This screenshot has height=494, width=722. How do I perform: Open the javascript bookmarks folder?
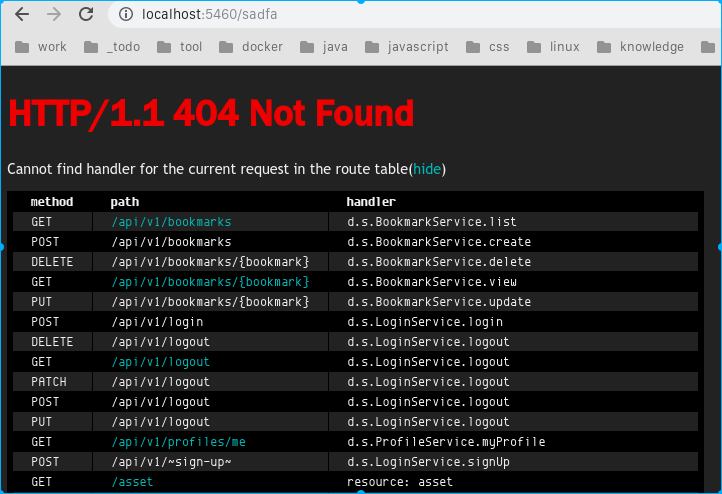407,46
